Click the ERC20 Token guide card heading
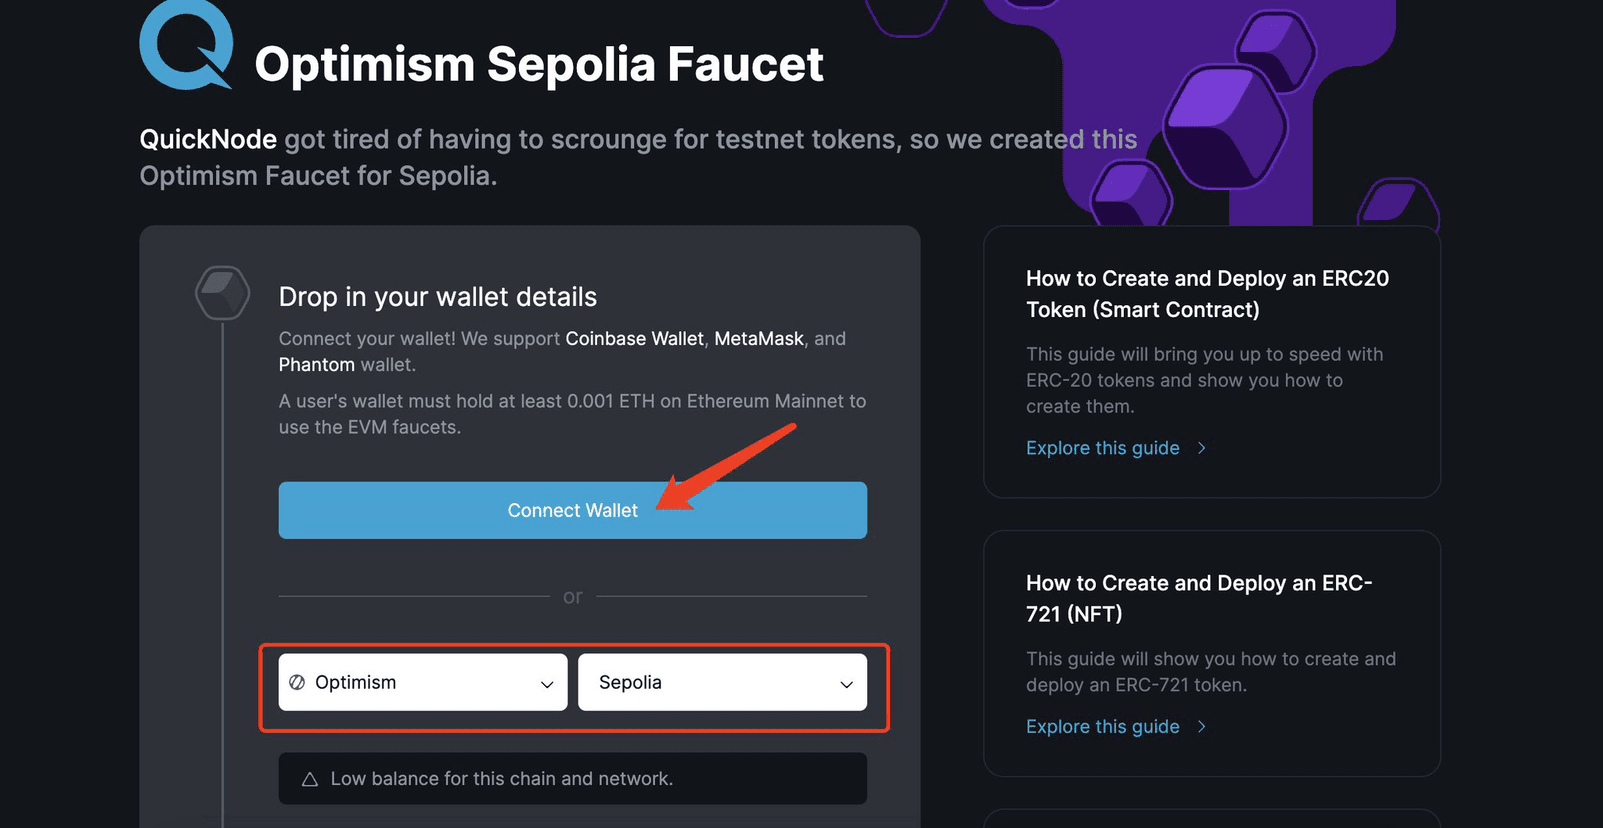 (x=1207, y=294)
